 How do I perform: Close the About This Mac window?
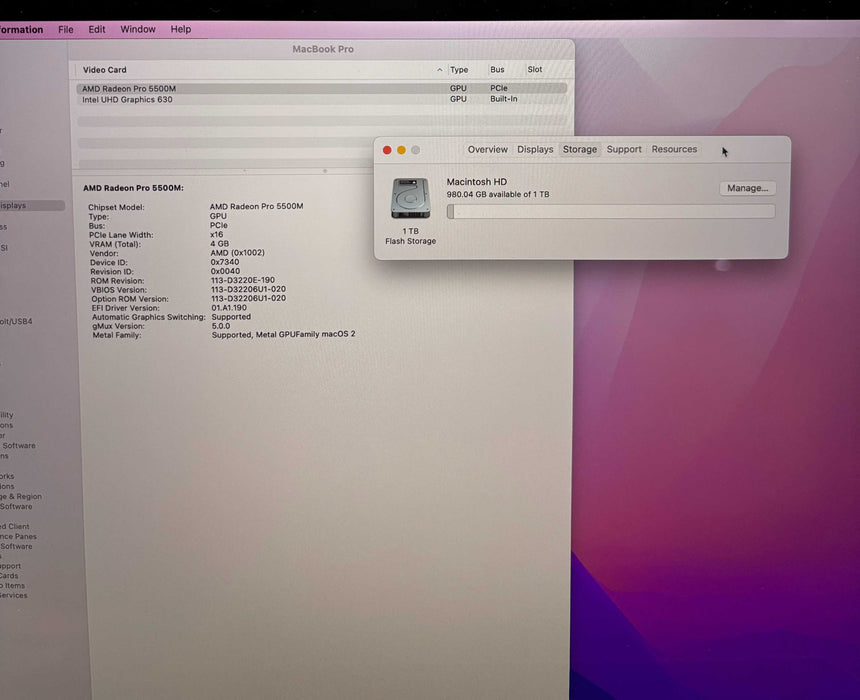(387, 150)
